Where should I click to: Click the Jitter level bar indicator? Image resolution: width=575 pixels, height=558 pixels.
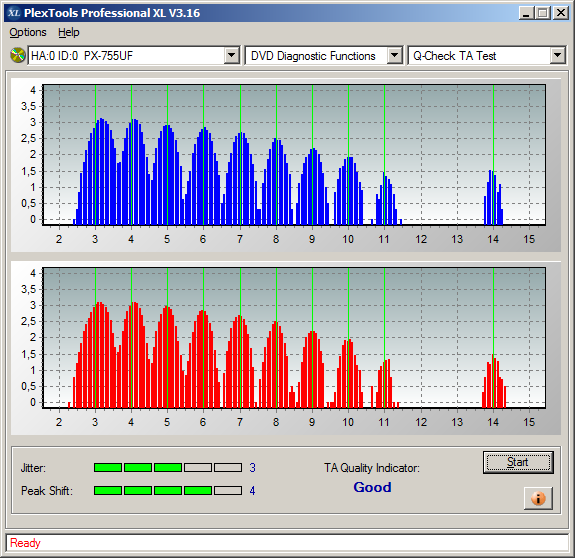[x=168, y=467]
